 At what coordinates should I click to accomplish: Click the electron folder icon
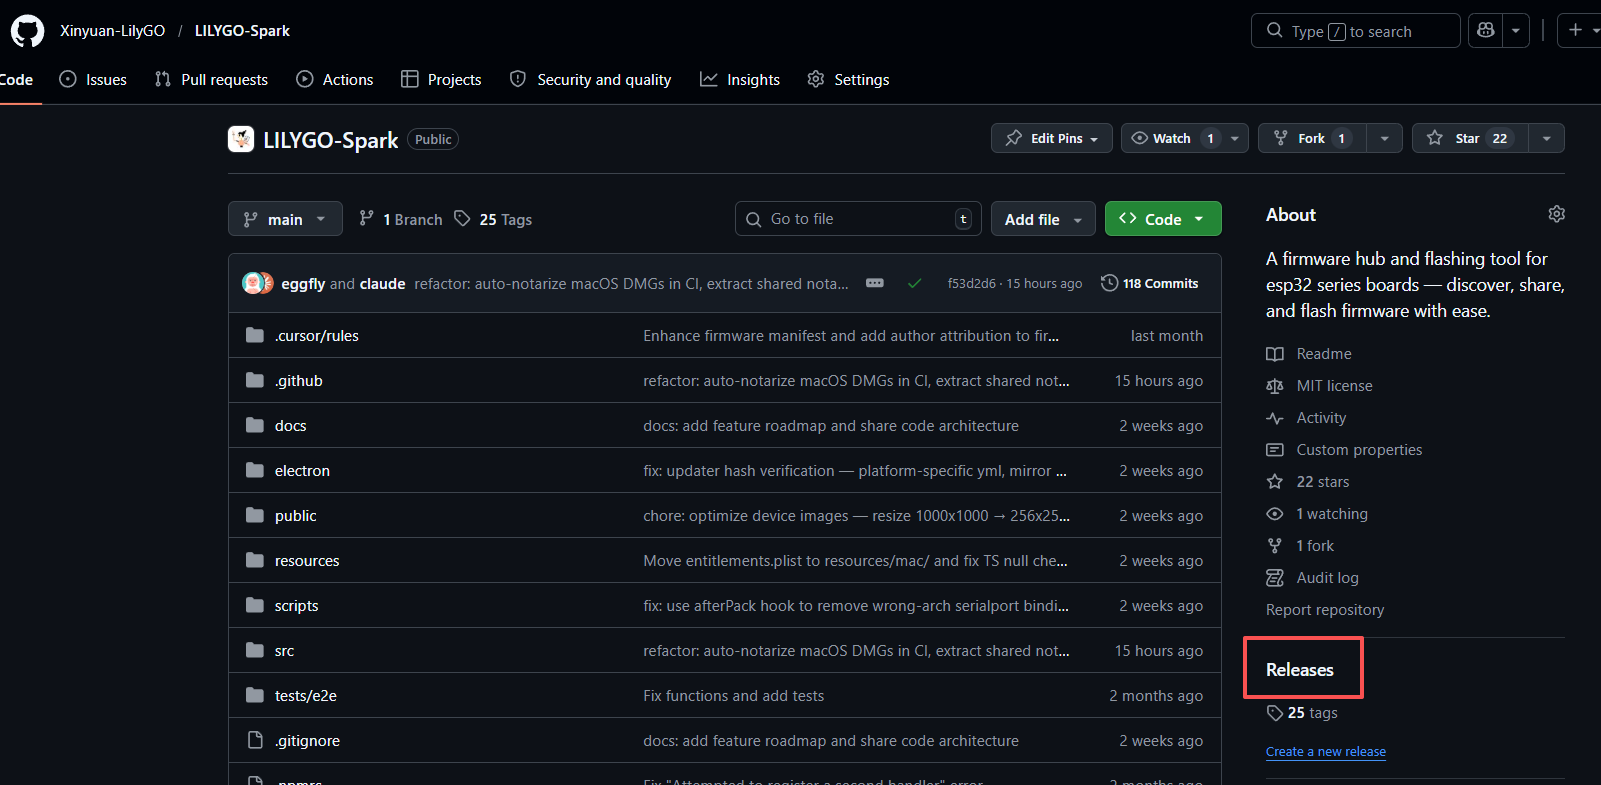pos(255,470)
